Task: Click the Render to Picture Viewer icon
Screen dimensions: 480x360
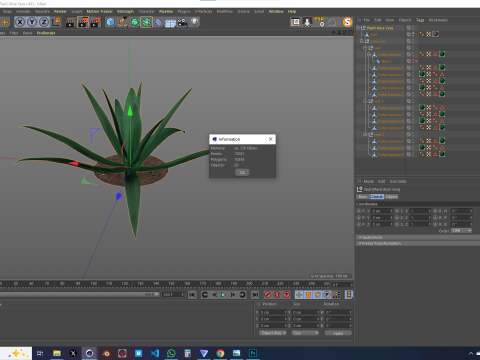Action: tap(83, 22)
